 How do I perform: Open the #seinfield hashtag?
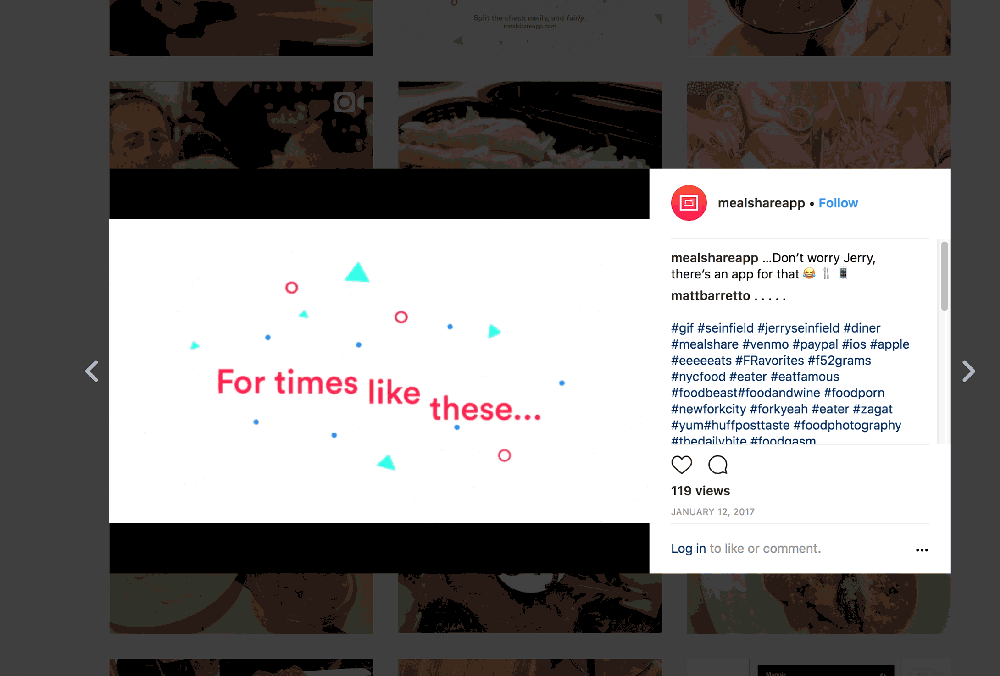click(725, 328)
